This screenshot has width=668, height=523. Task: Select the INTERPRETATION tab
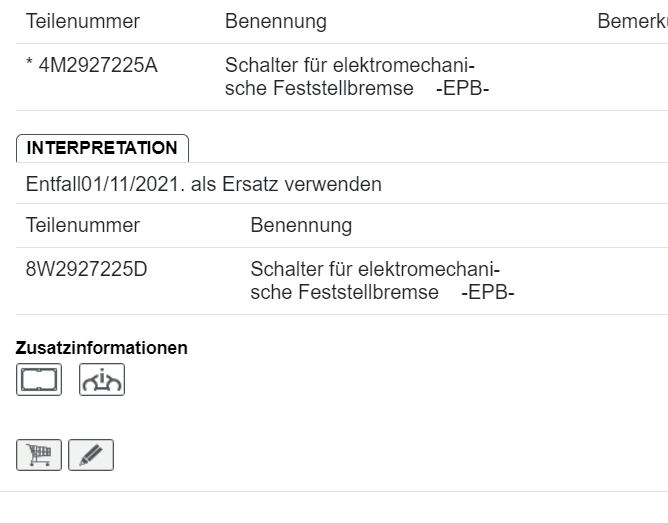pos(102,148)
